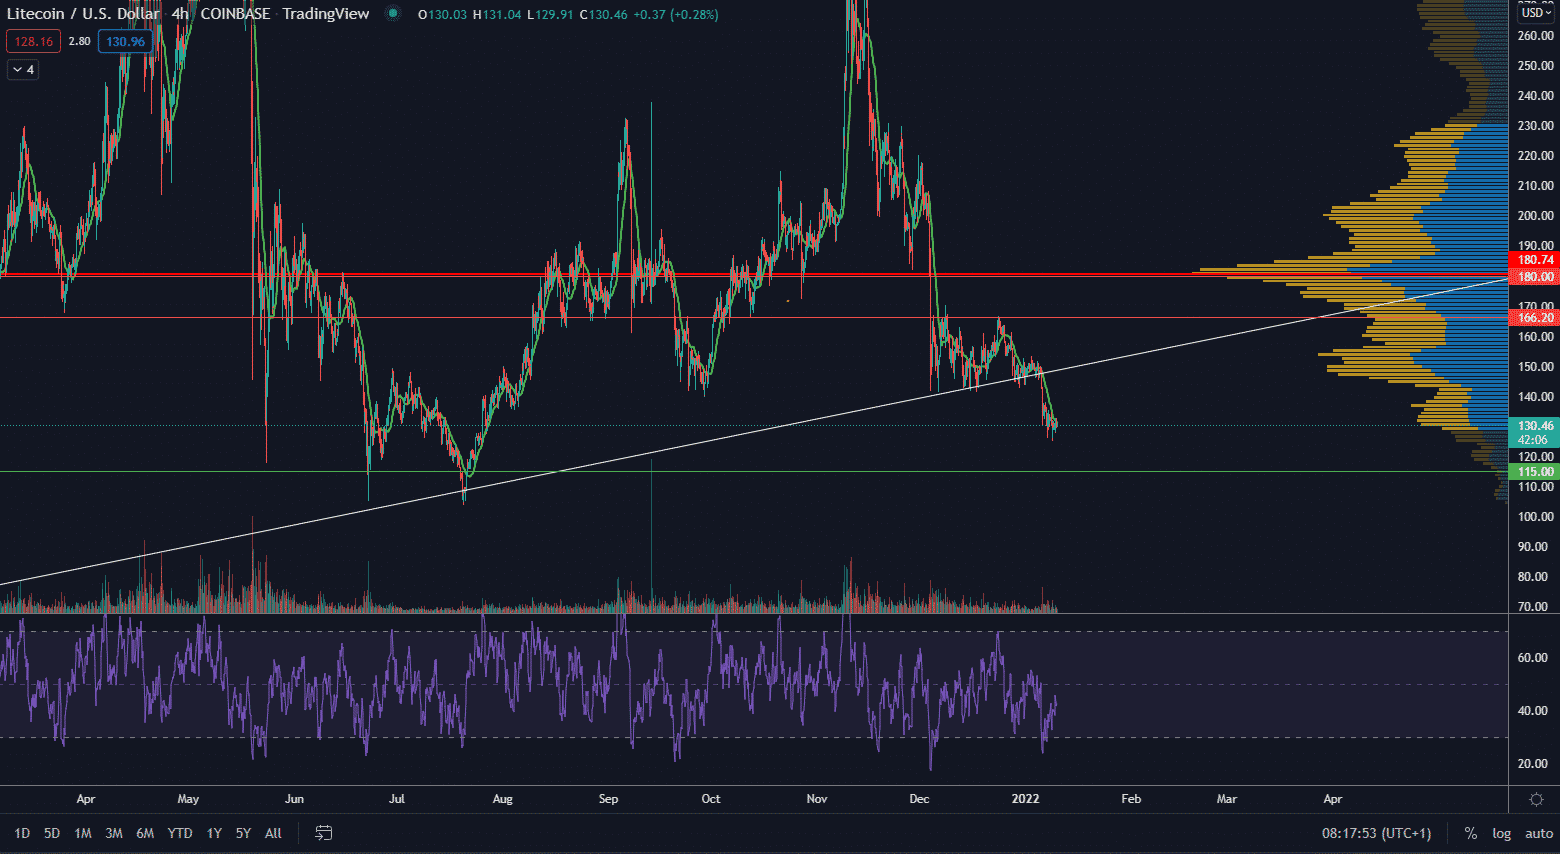The width and height of the screenshot is (1560, 854).
Task: Toggle auto scale mode
Action: click(1538, 833)
